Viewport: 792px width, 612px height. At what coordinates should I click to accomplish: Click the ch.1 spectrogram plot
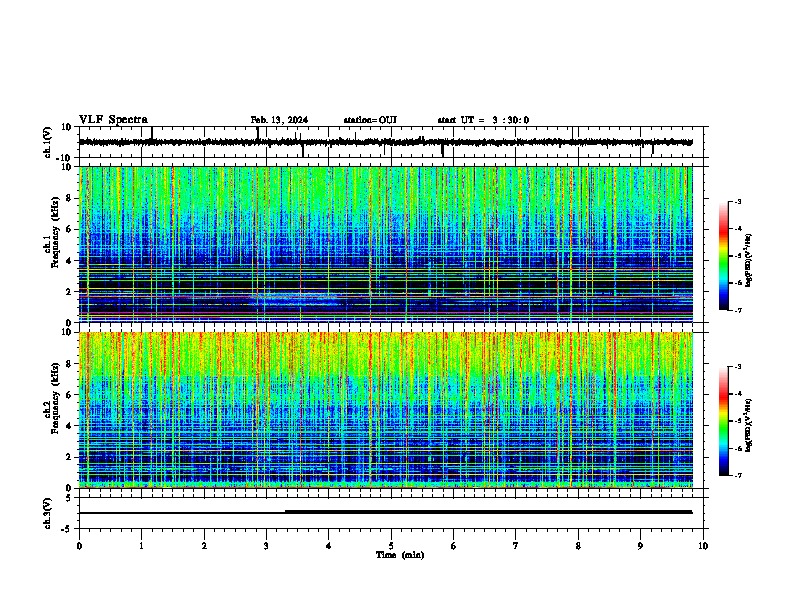[386, 244]
